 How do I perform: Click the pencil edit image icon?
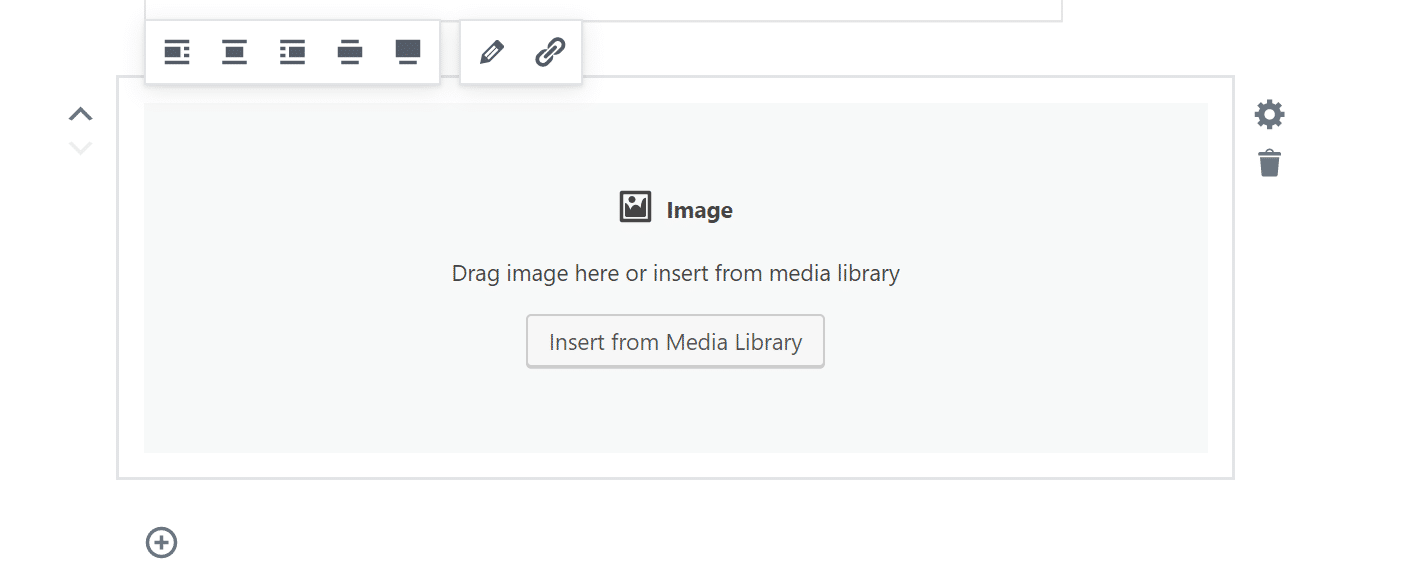point(491,52)
